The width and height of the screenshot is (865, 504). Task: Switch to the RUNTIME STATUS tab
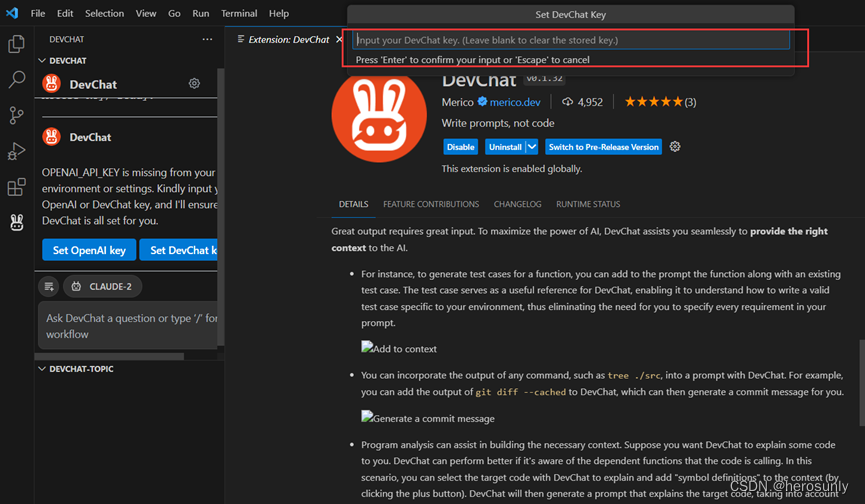click(588, 204)
